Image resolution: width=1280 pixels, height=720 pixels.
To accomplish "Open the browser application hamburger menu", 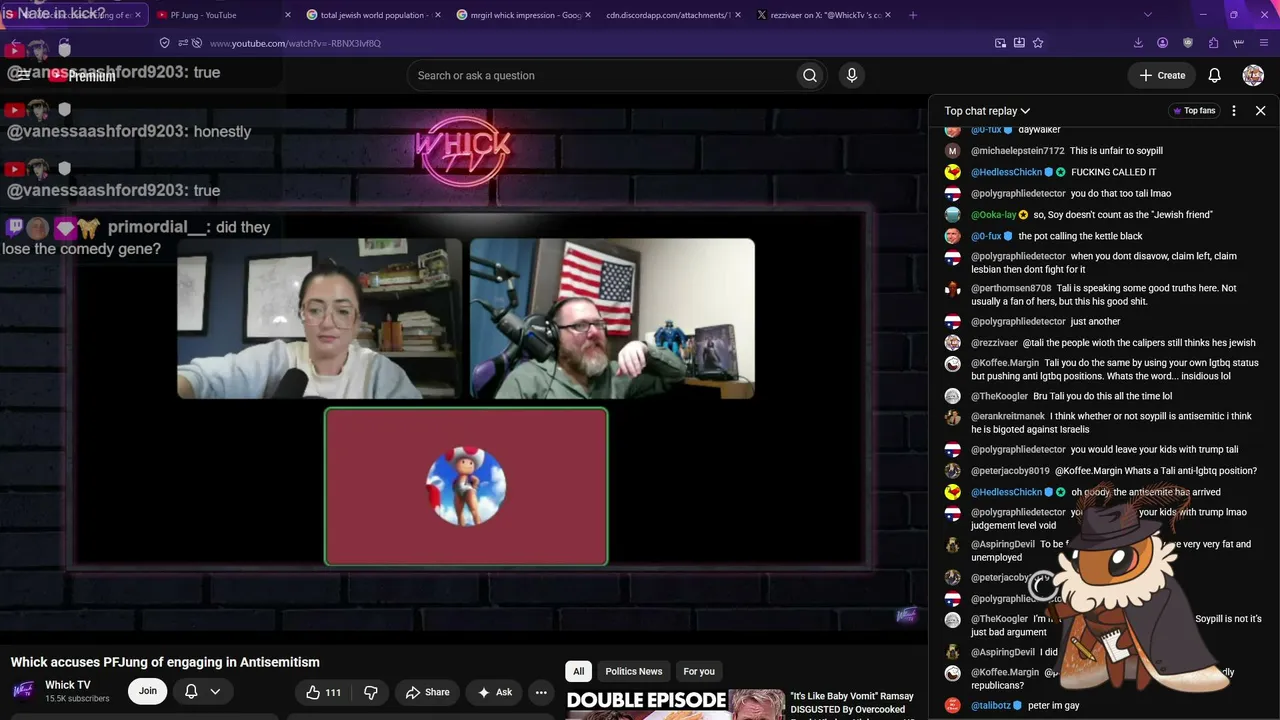I will 1264,43.
